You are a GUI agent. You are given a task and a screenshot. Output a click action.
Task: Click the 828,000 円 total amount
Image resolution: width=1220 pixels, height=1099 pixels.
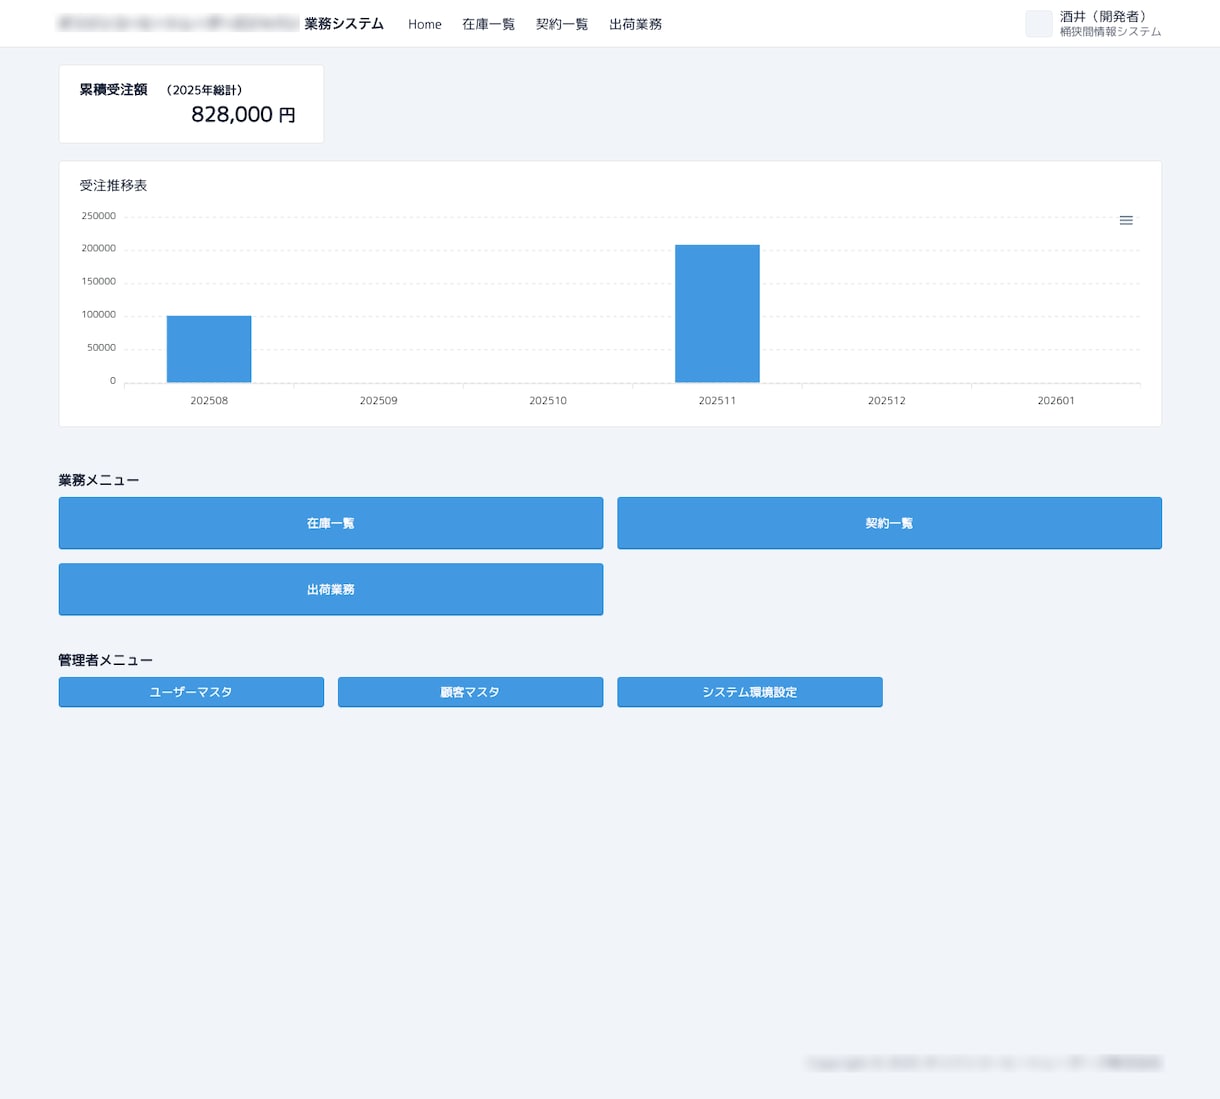pos(243,115)
